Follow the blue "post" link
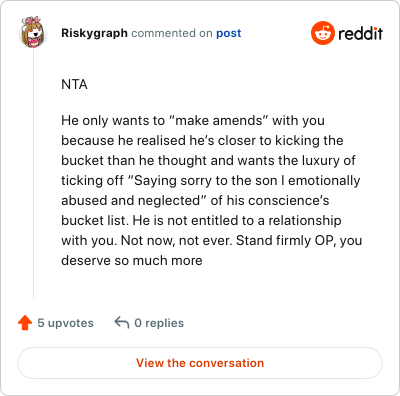This screenshot has width=400, height=396. [229, 33]
